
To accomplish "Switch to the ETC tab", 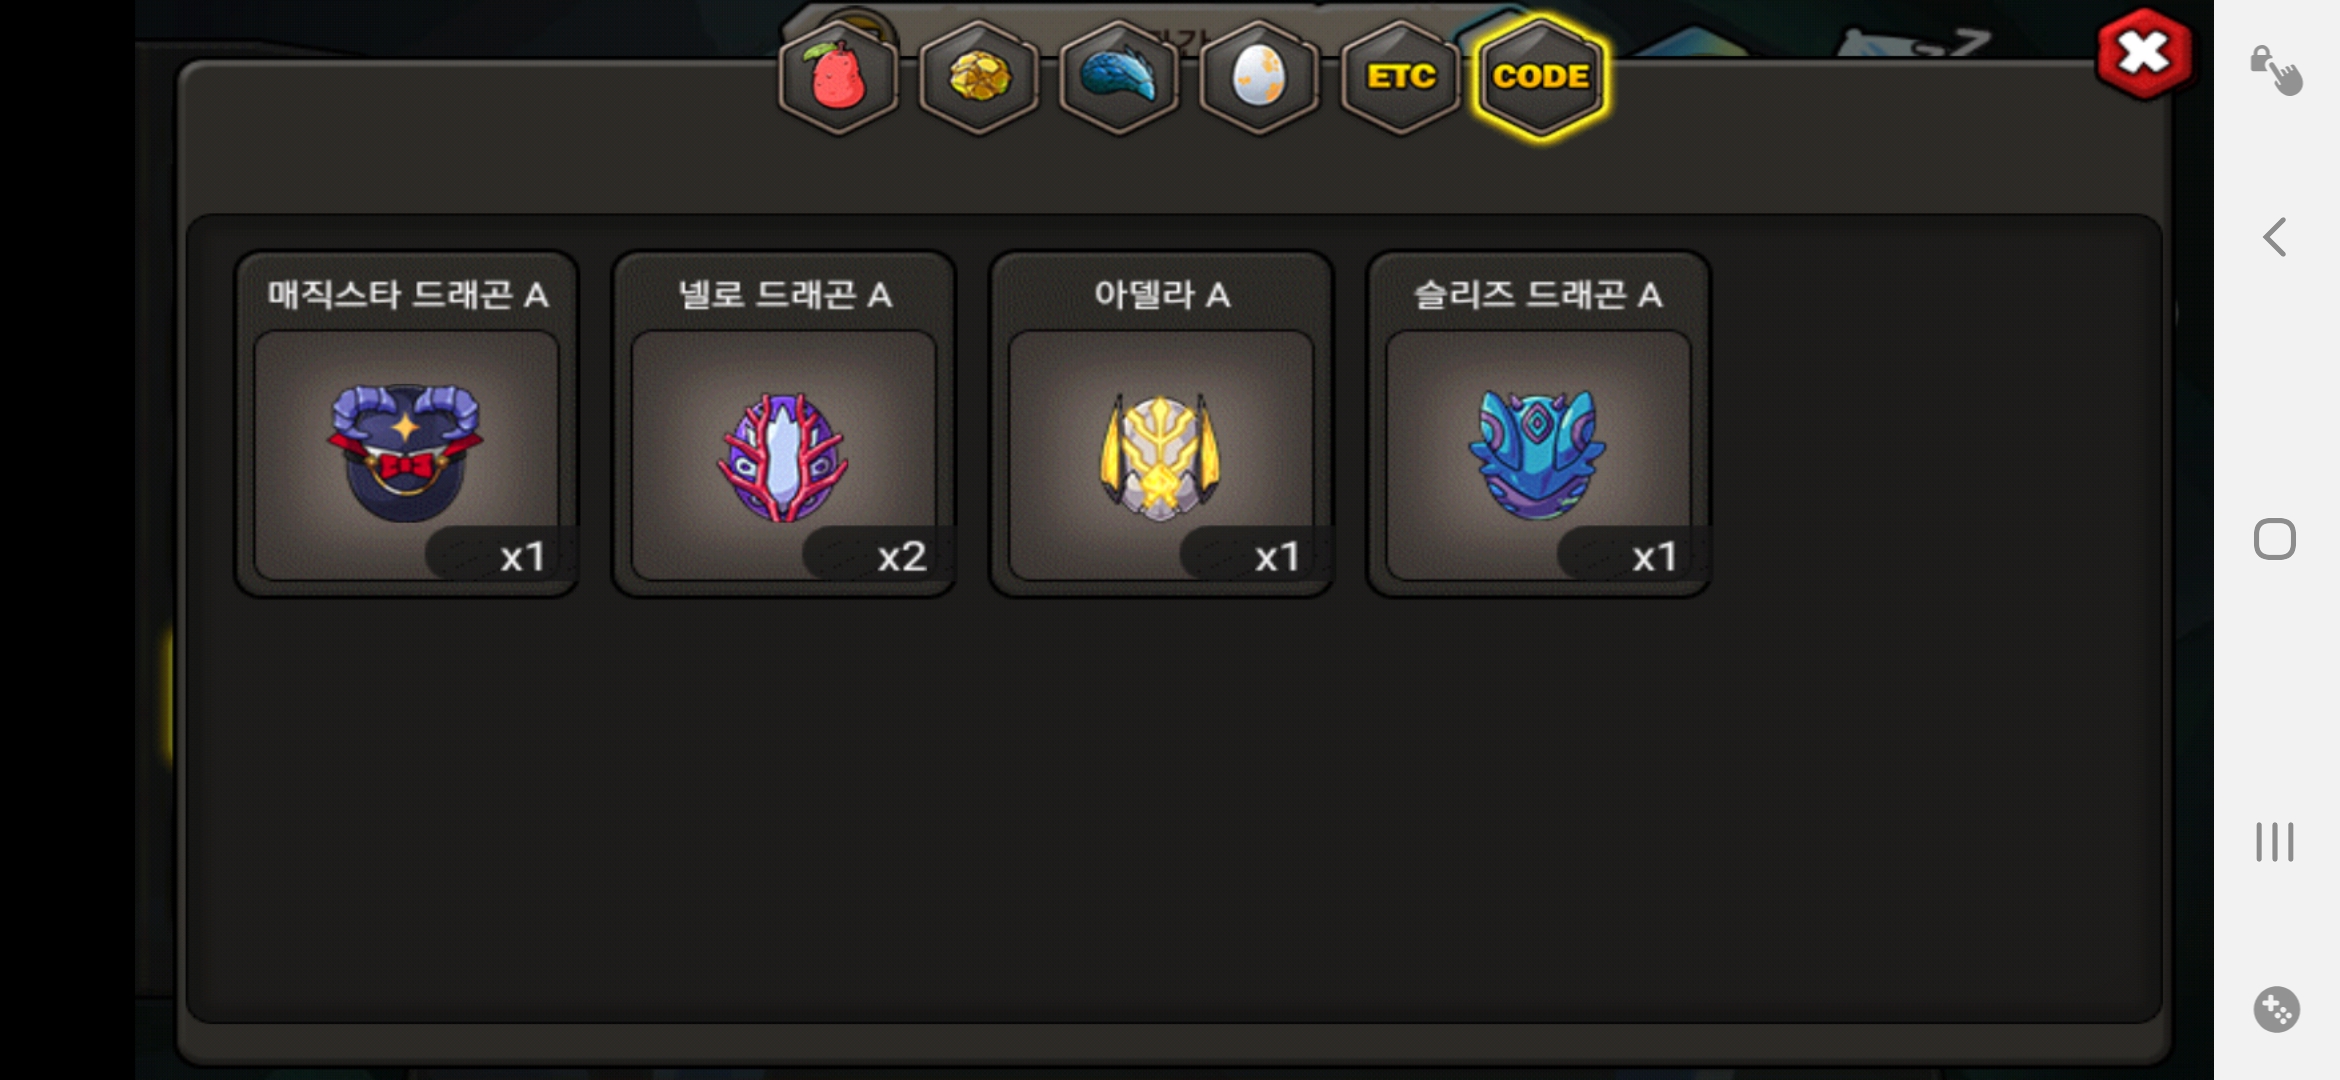I will point(1400,77).
